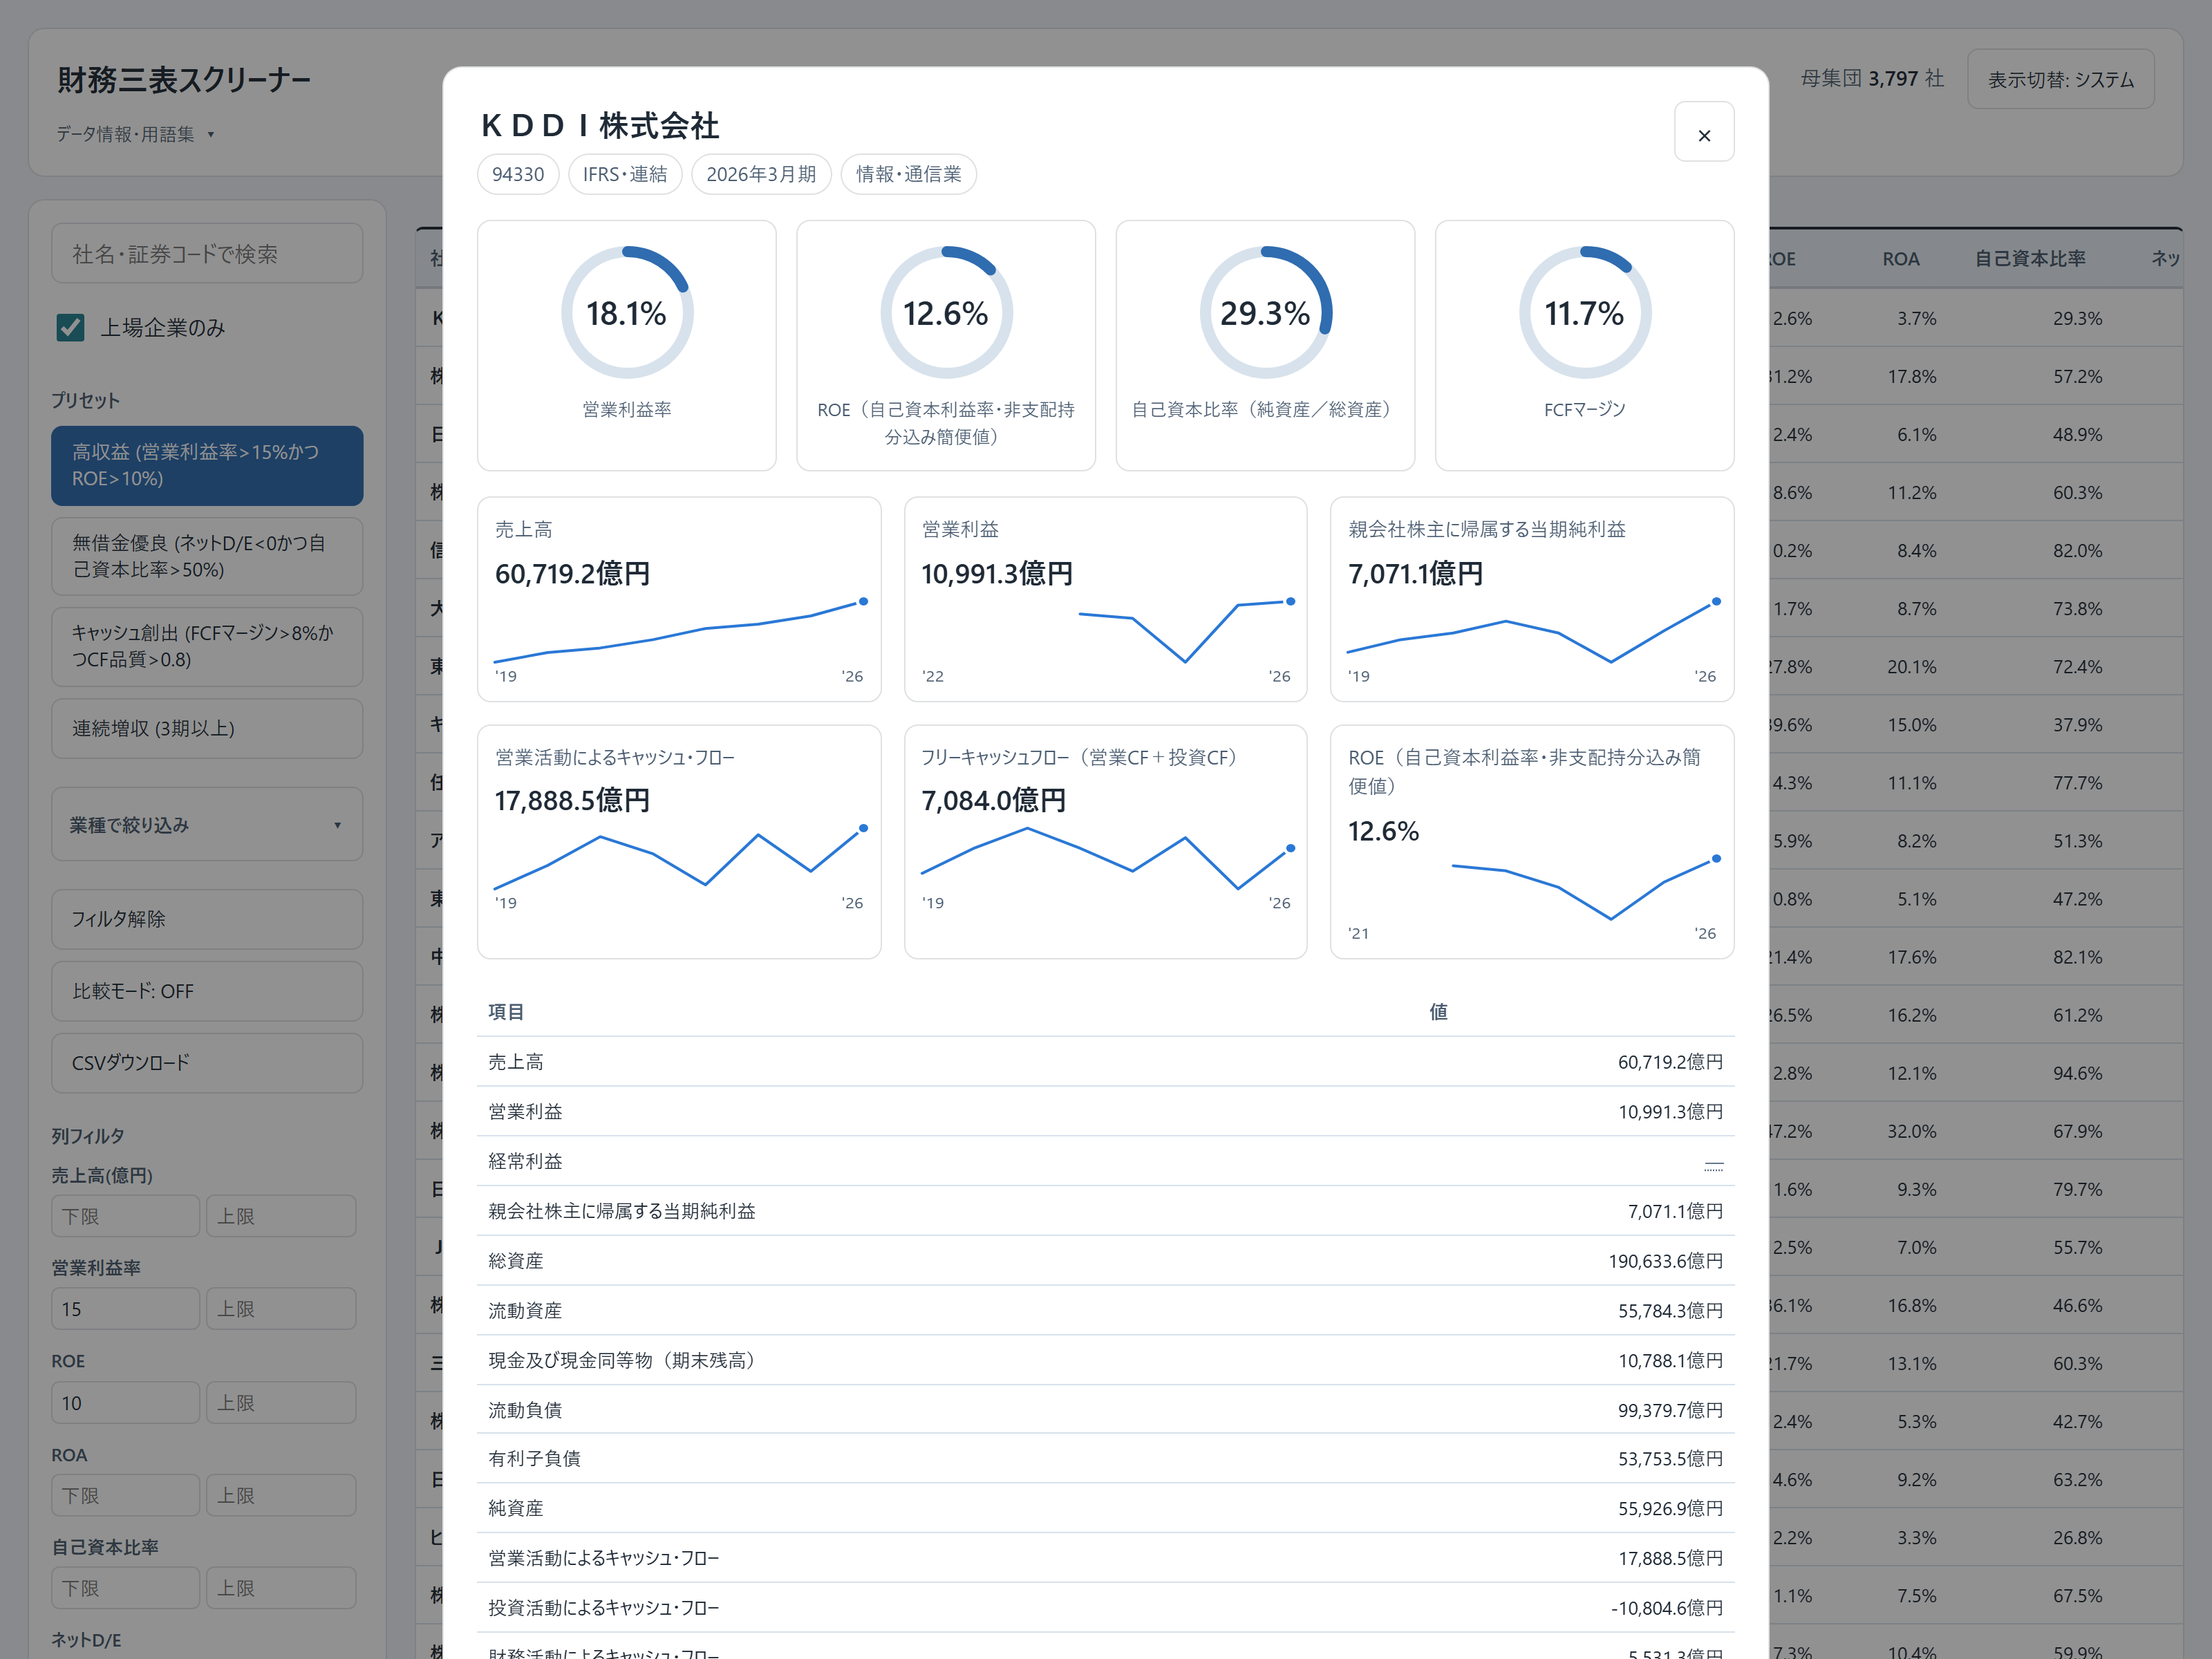
Task: Click the 自己資本比率 29.3% gauge ring
Action: click(1265, 312)
